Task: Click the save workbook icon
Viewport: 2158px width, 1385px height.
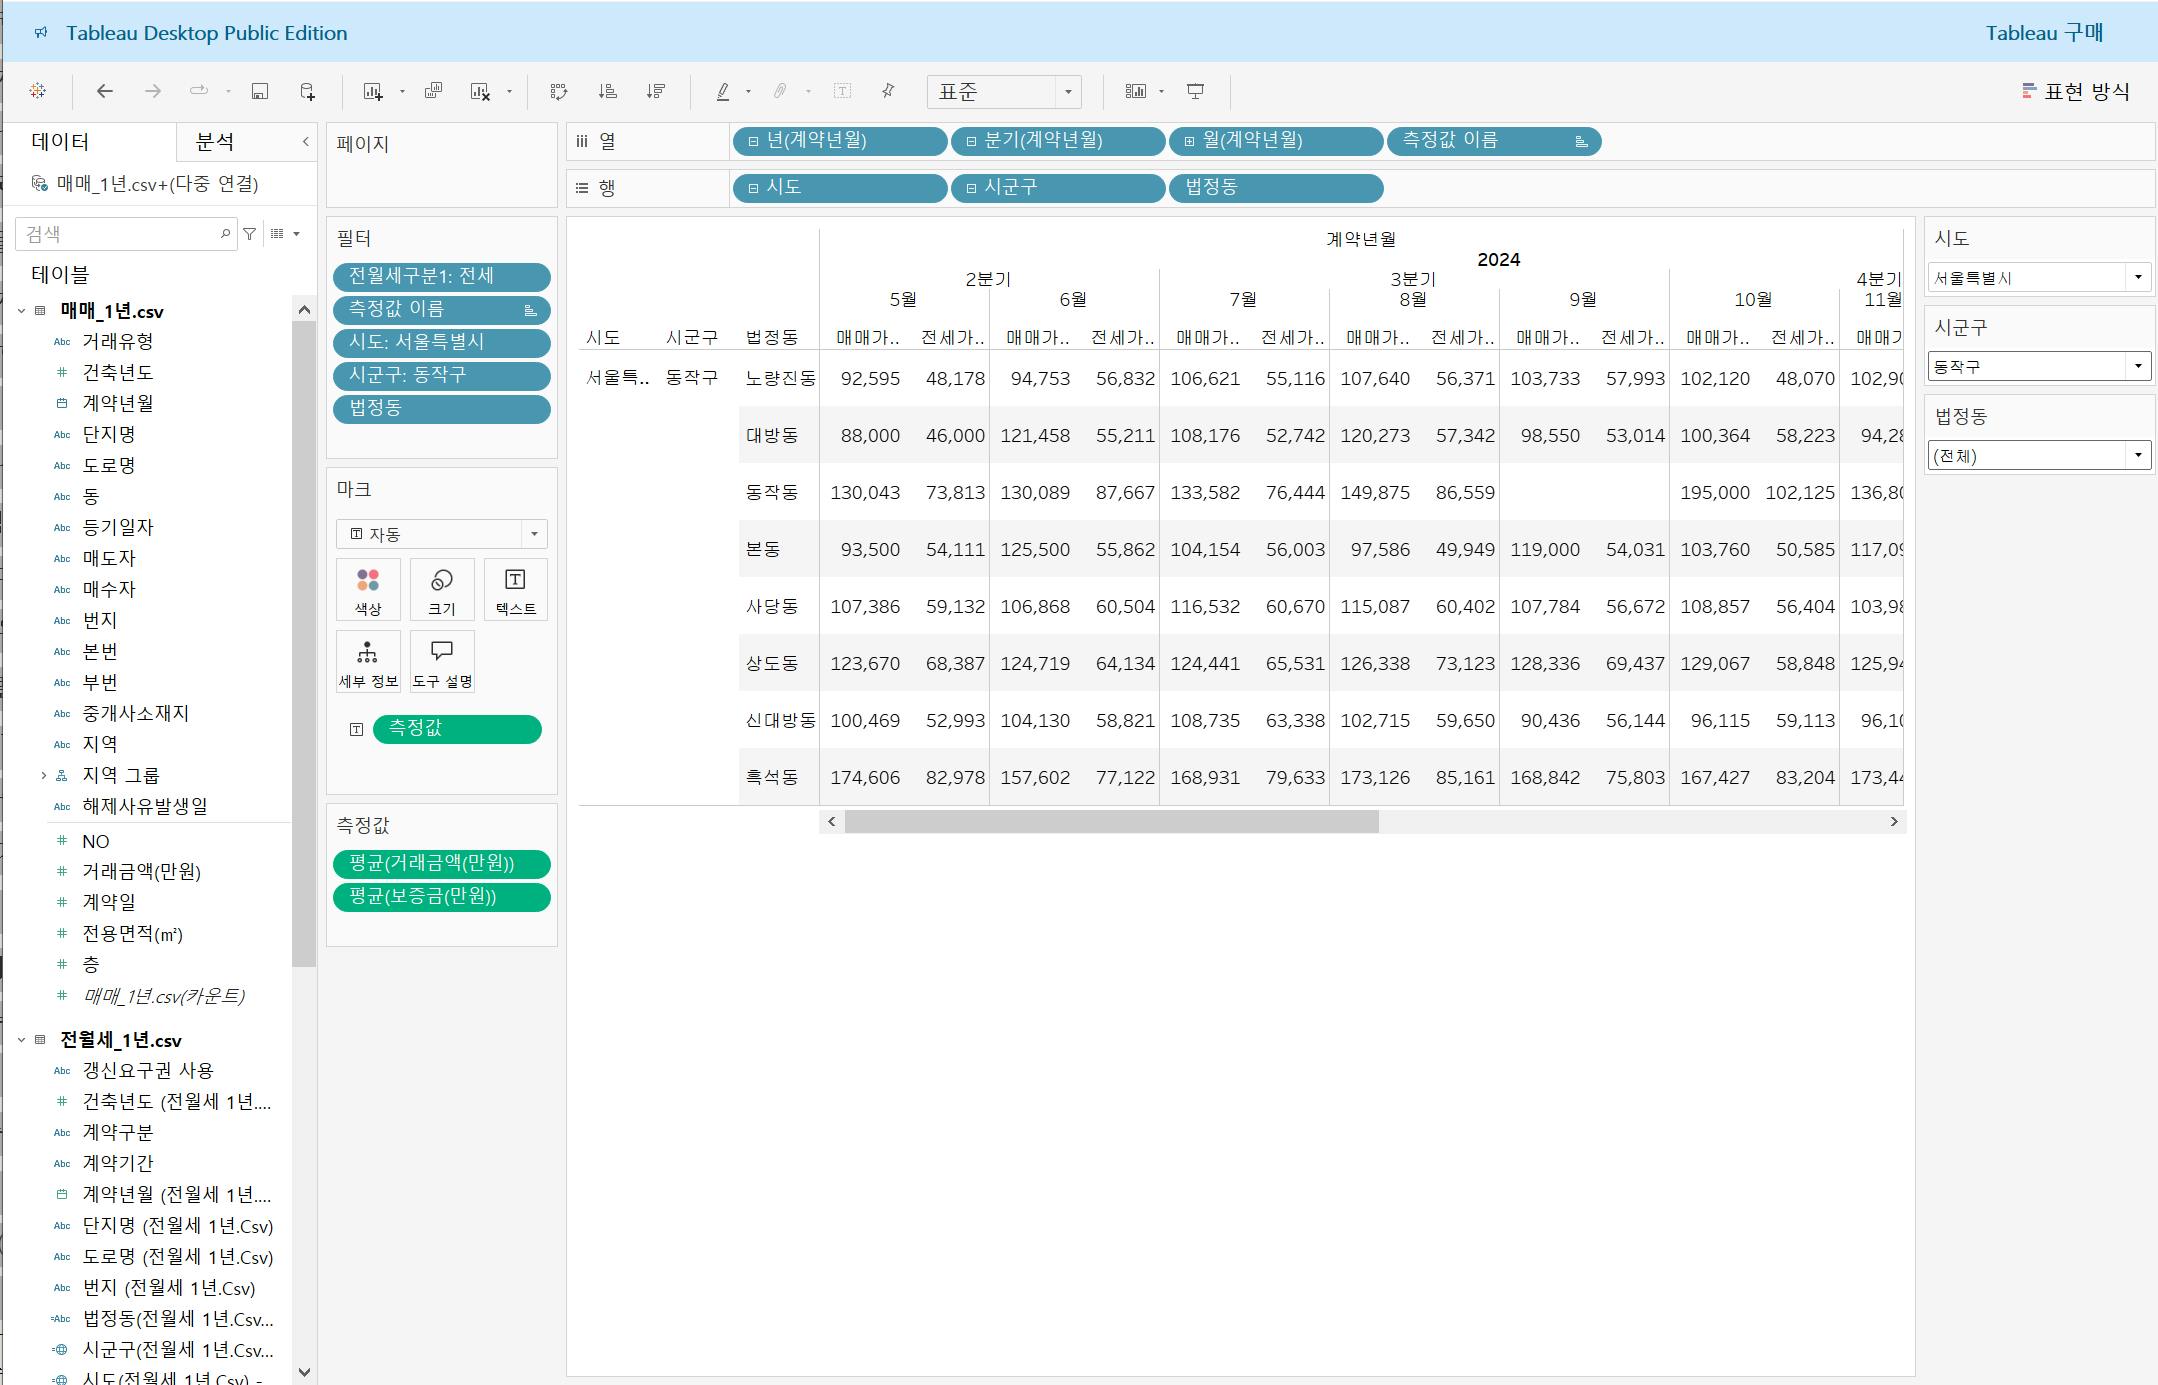Action: click(259, 91)
